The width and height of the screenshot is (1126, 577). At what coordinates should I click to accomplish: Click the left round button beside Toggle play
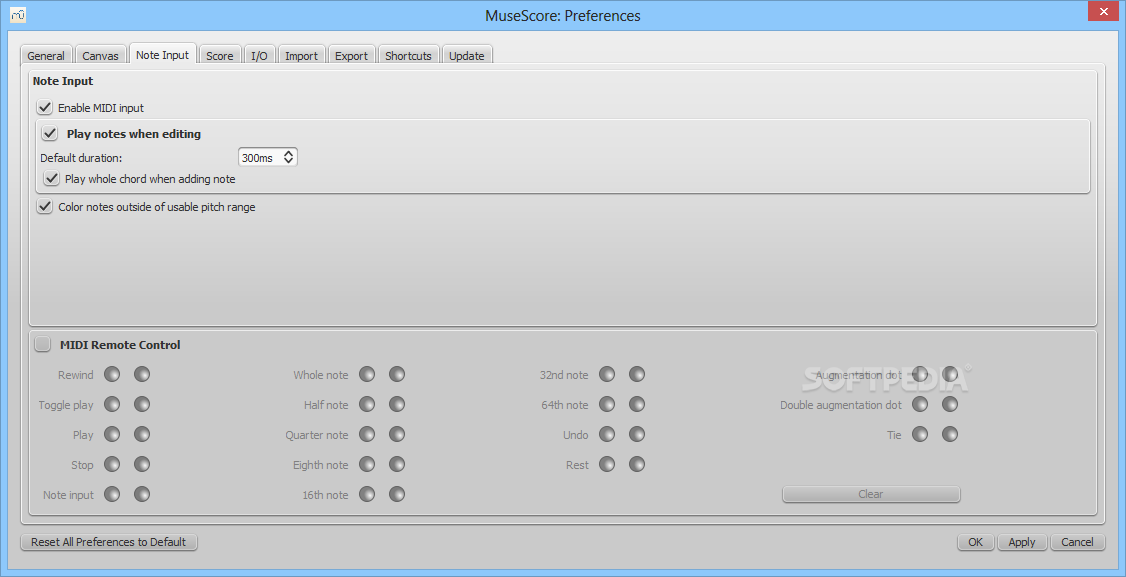click(112, 405)
